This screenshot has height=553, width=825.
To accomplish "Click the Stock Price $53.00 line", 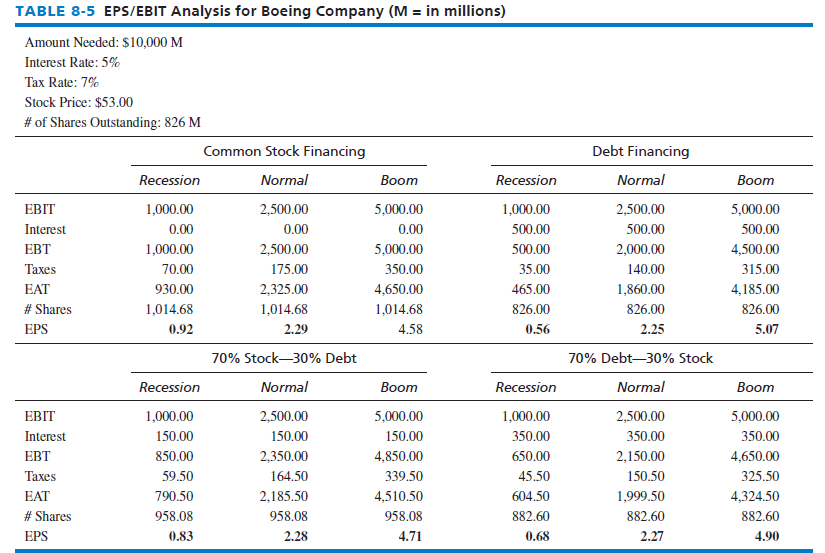I will coord(79,103).
